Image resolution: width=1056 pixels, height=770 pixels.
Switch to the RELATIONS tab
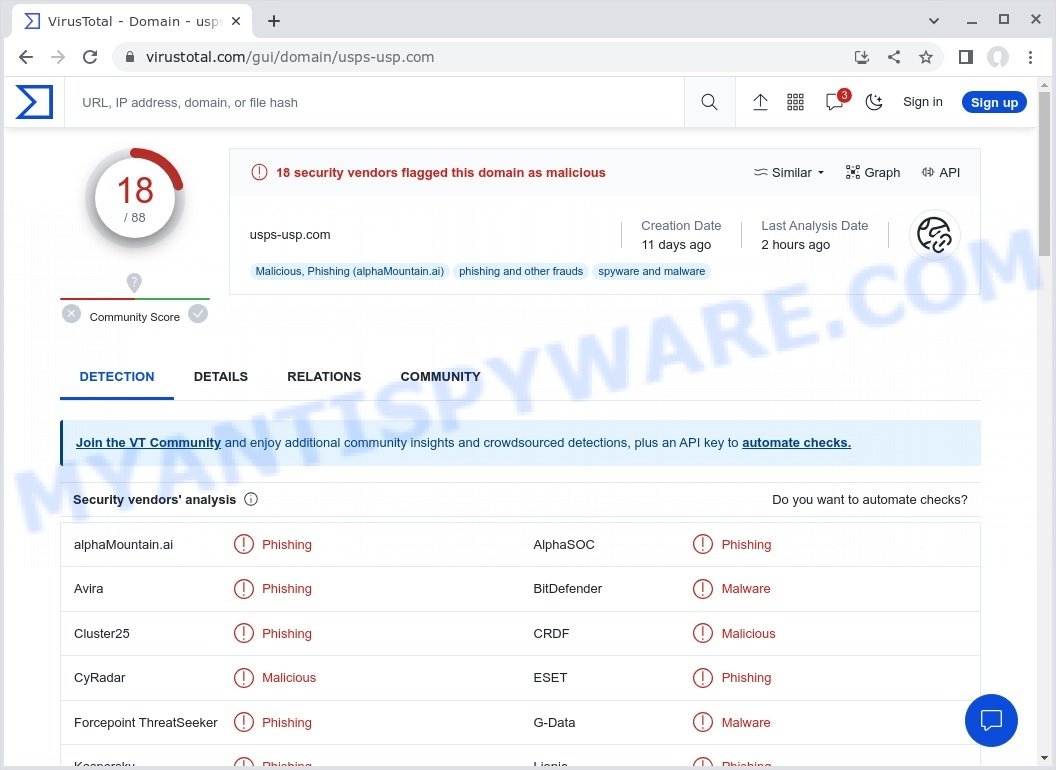pos(324,377)
